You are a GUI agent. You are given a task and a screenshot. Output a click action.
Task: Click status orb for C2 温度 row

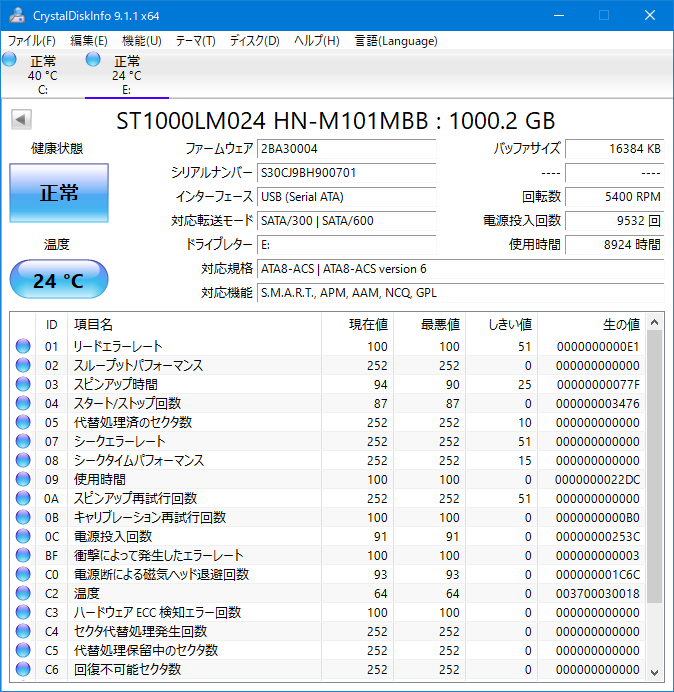coord(23,593)
